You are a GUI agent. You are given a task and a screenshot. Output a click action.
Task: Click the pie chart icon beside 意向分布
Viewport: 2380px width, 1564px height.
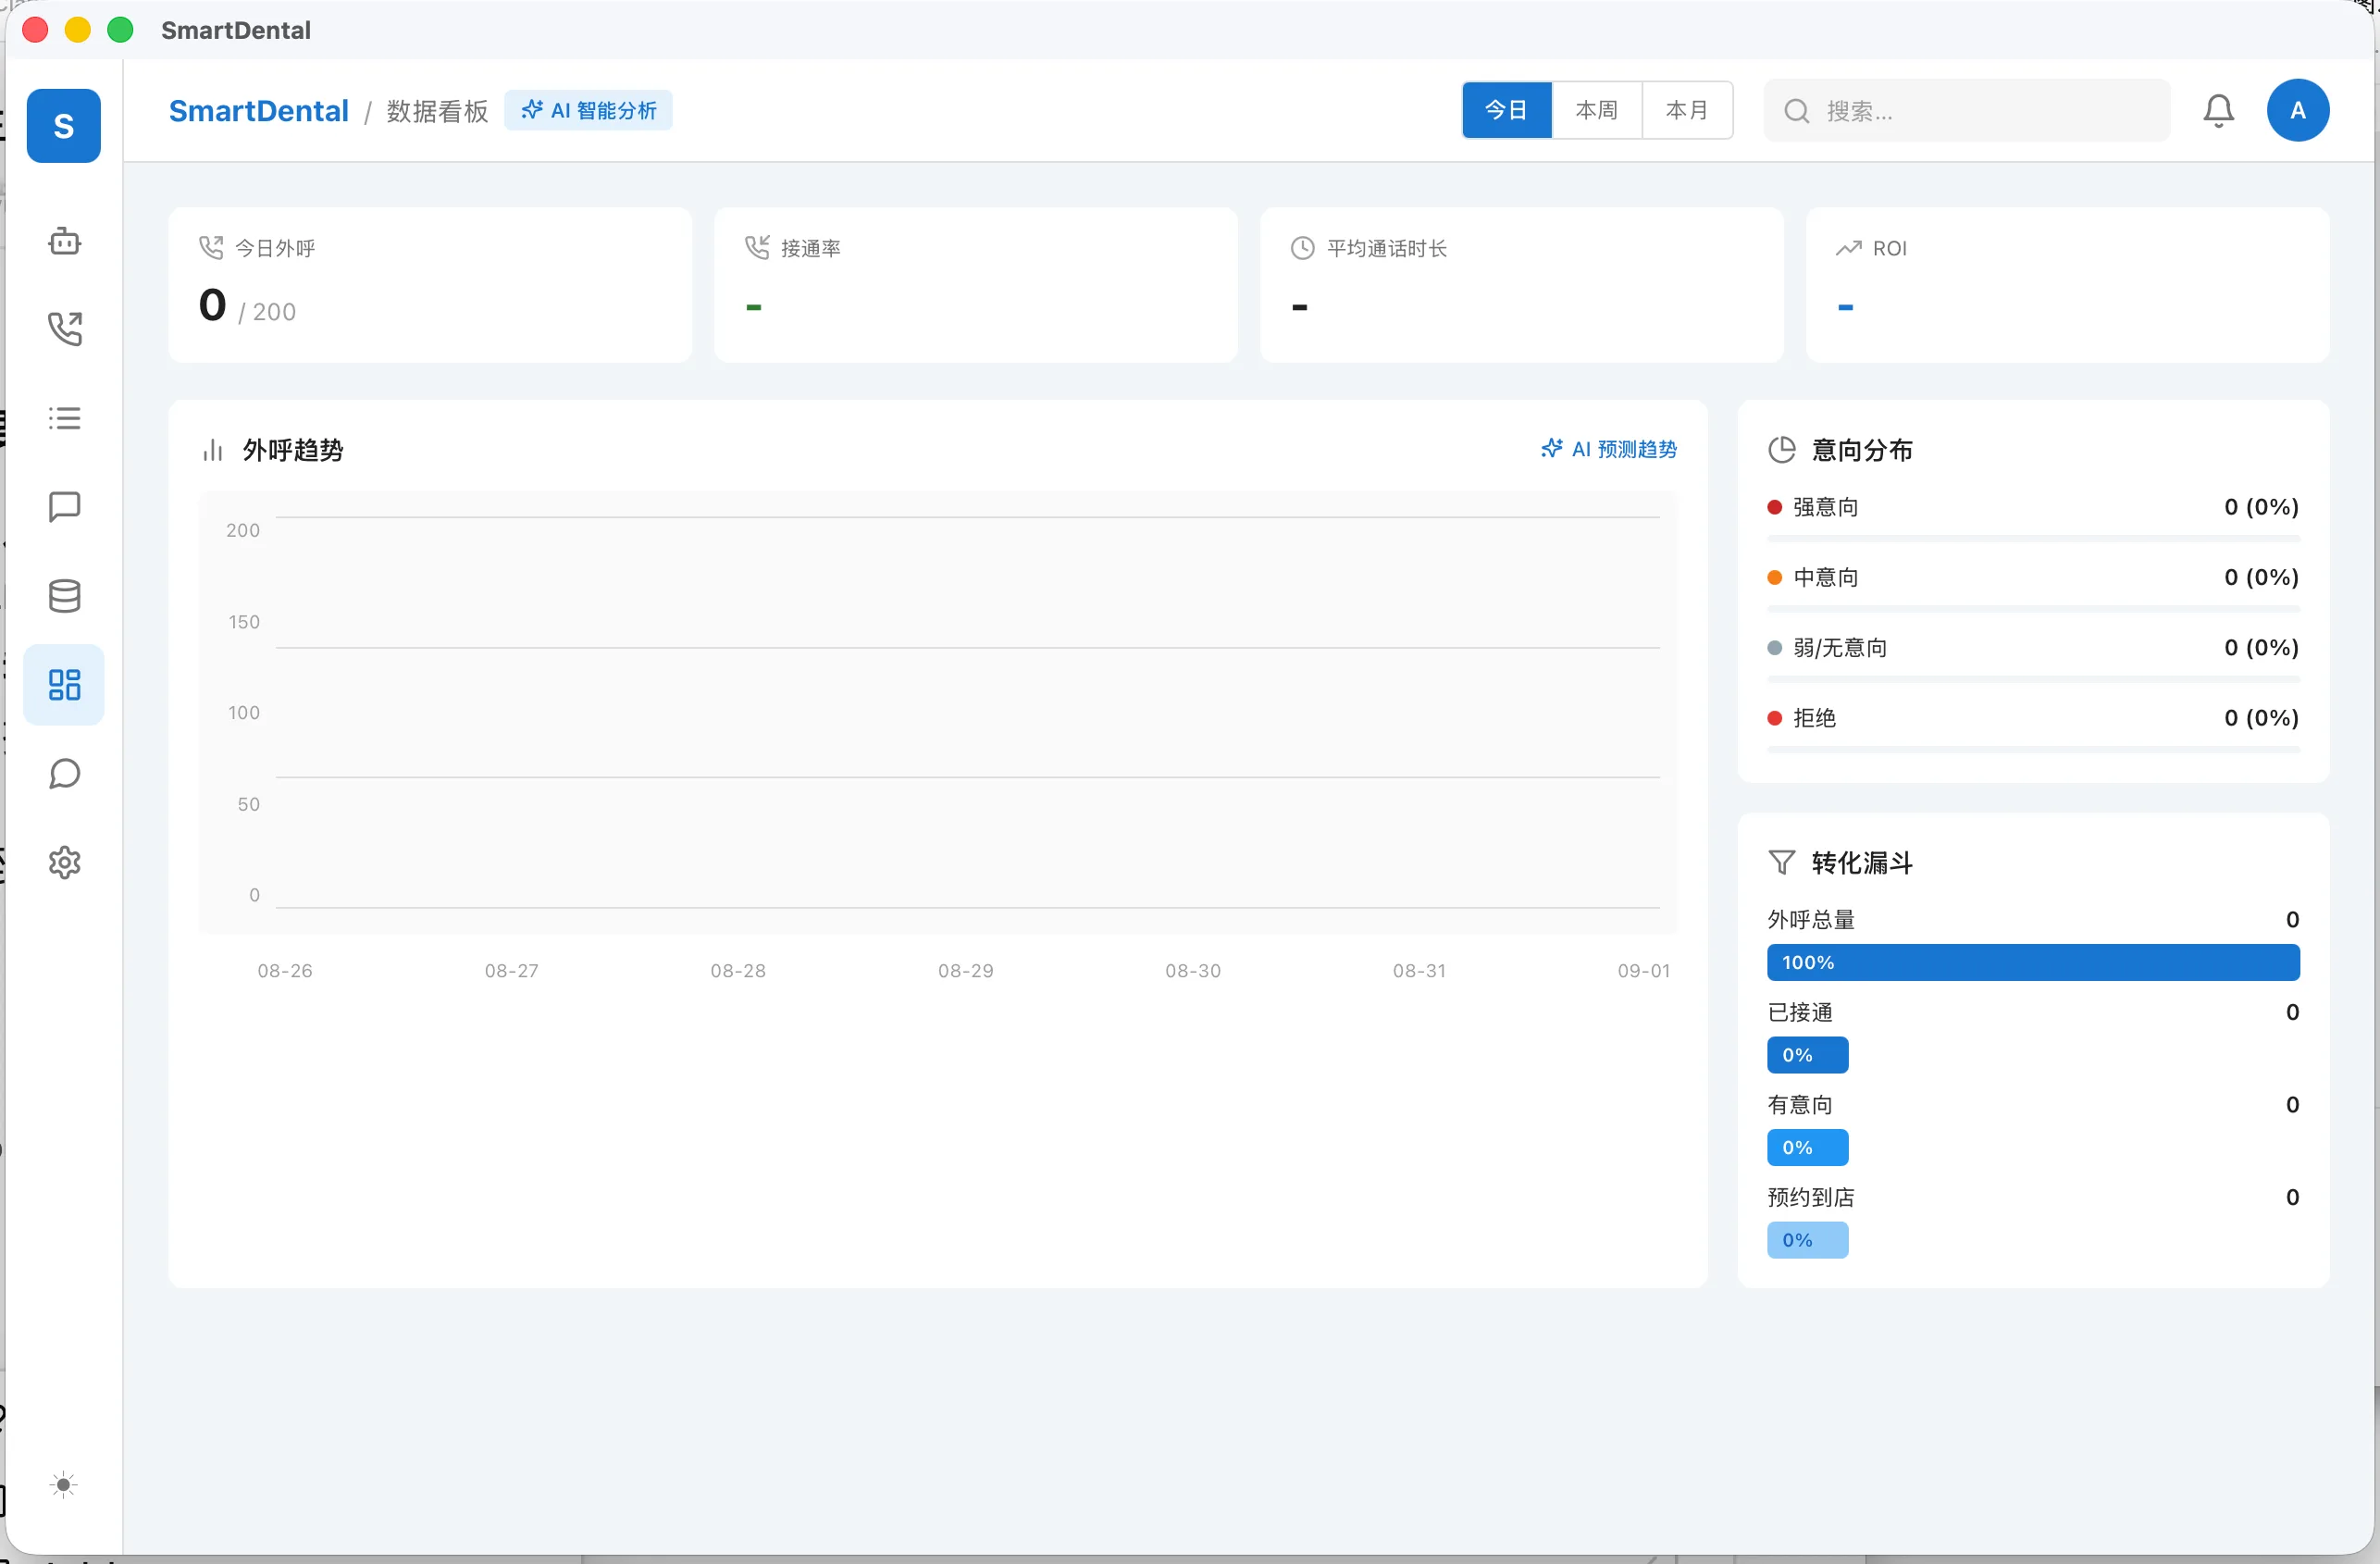[x=1781, y=450]
